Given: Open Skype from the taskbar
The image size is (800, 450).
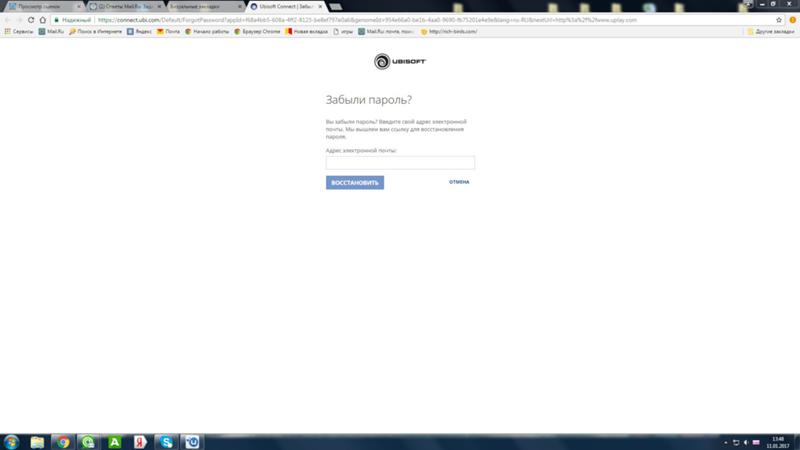Looking at the screenshot, I should (x=166, y=442).
